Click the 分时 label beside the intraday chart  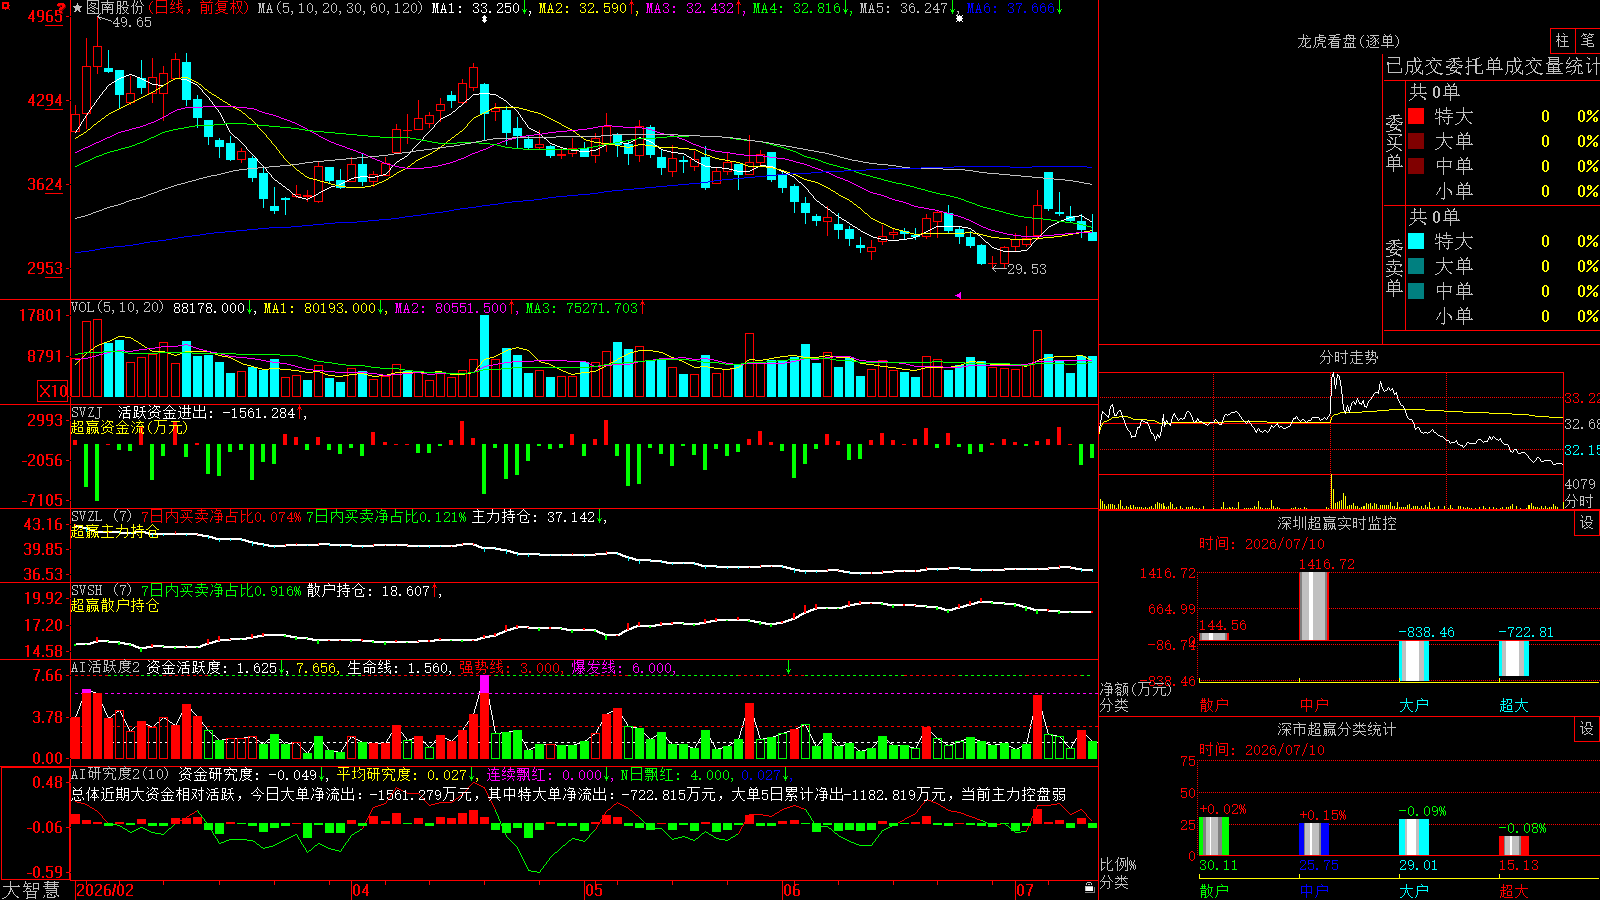click(1579, 500)
